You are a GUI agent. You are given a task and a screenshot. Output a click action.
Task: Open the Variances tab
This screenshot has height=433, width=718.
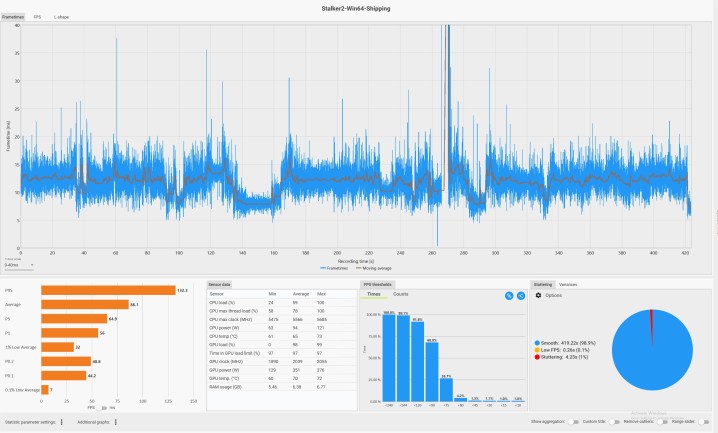568,285
